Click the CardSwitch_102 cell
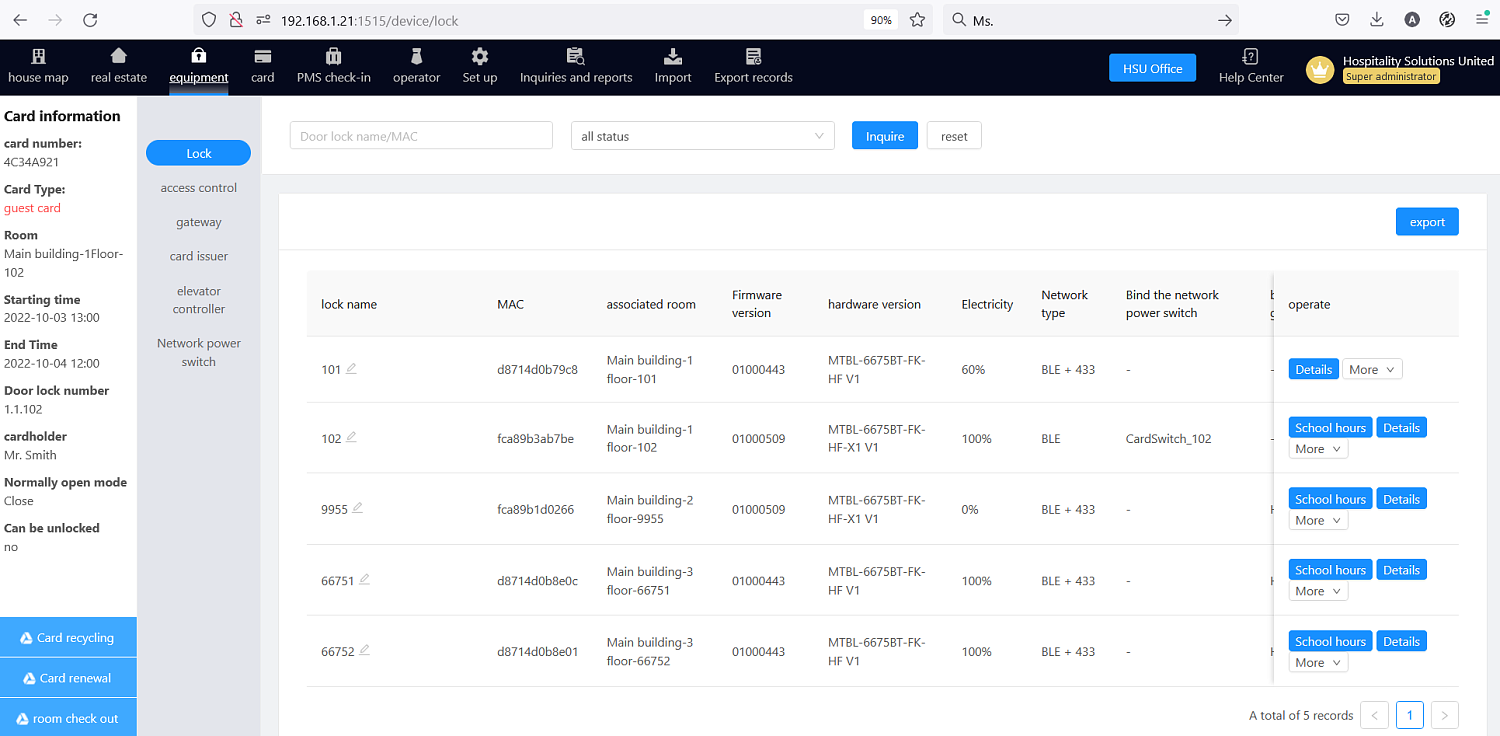Screen dimensions: 1500x736 click(x=1168, y=438)
